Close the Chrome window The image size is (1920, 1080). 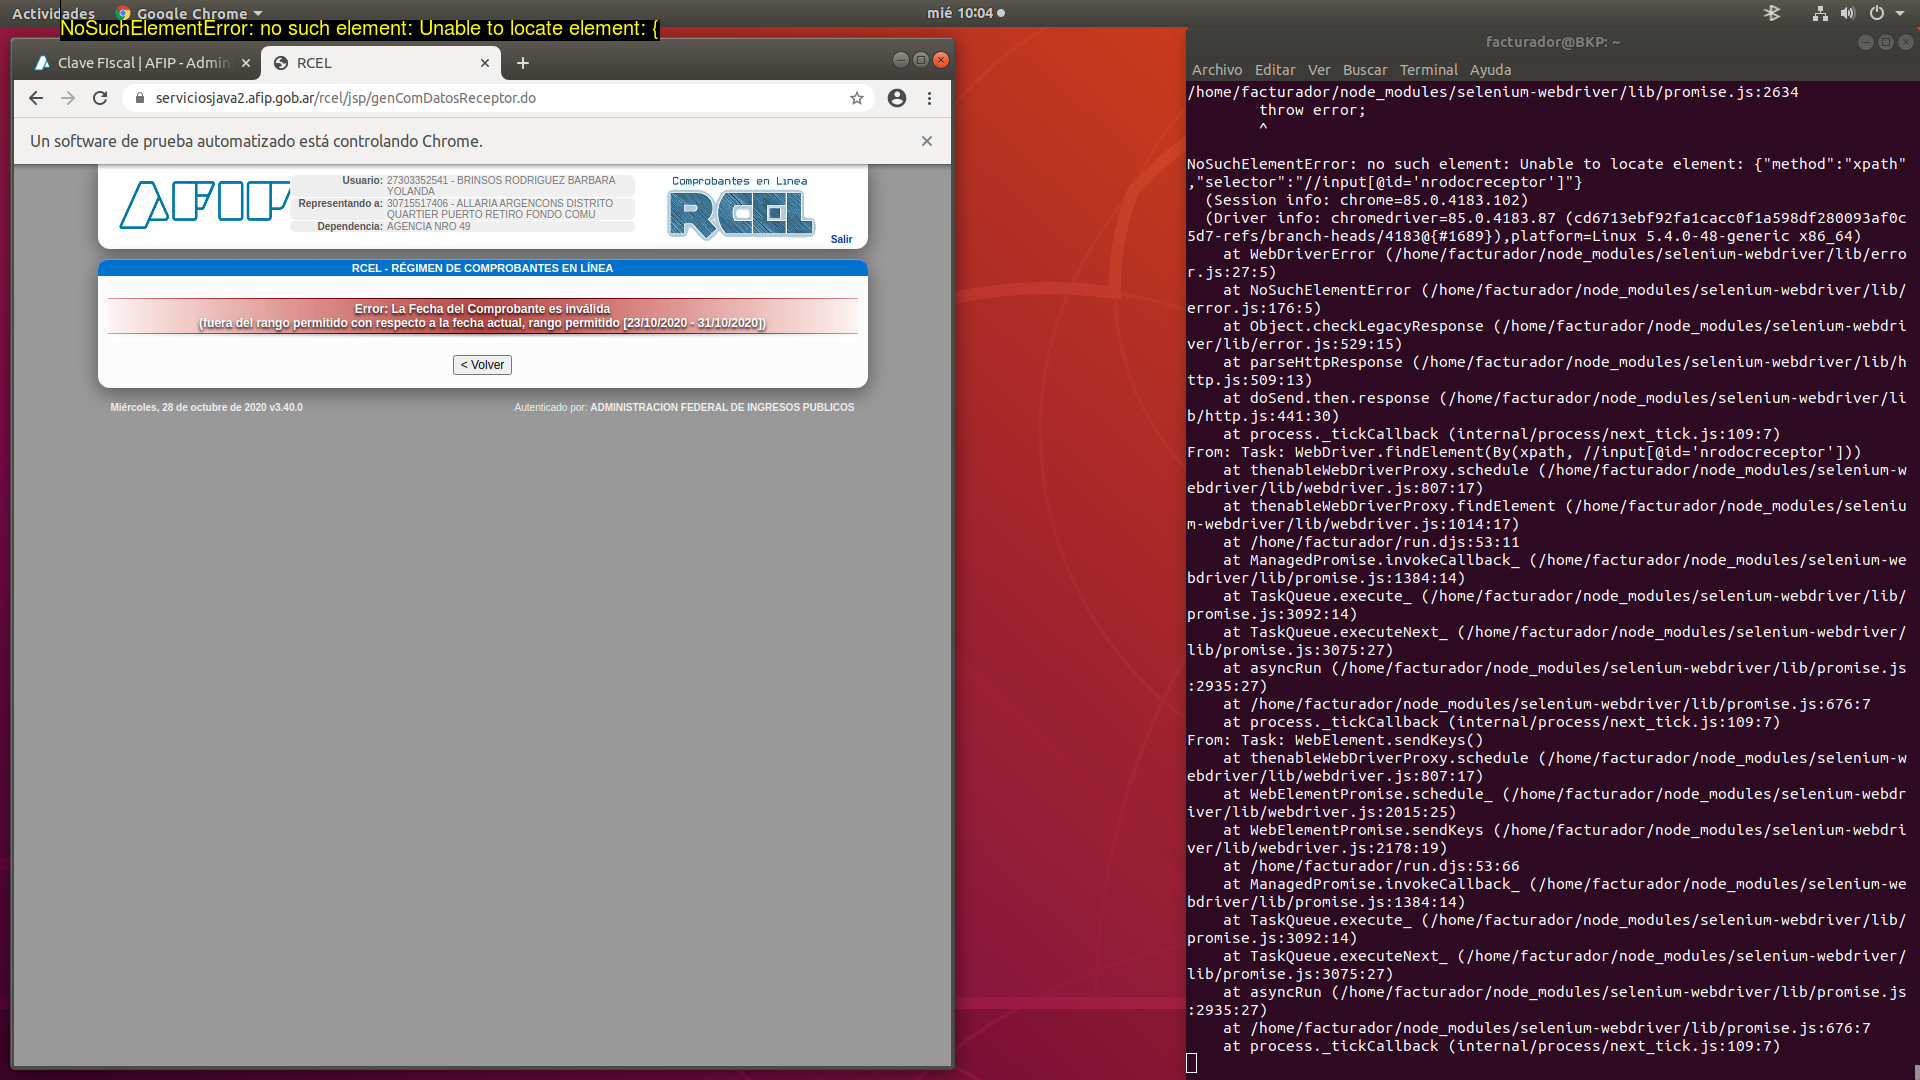tap(941, 60)
